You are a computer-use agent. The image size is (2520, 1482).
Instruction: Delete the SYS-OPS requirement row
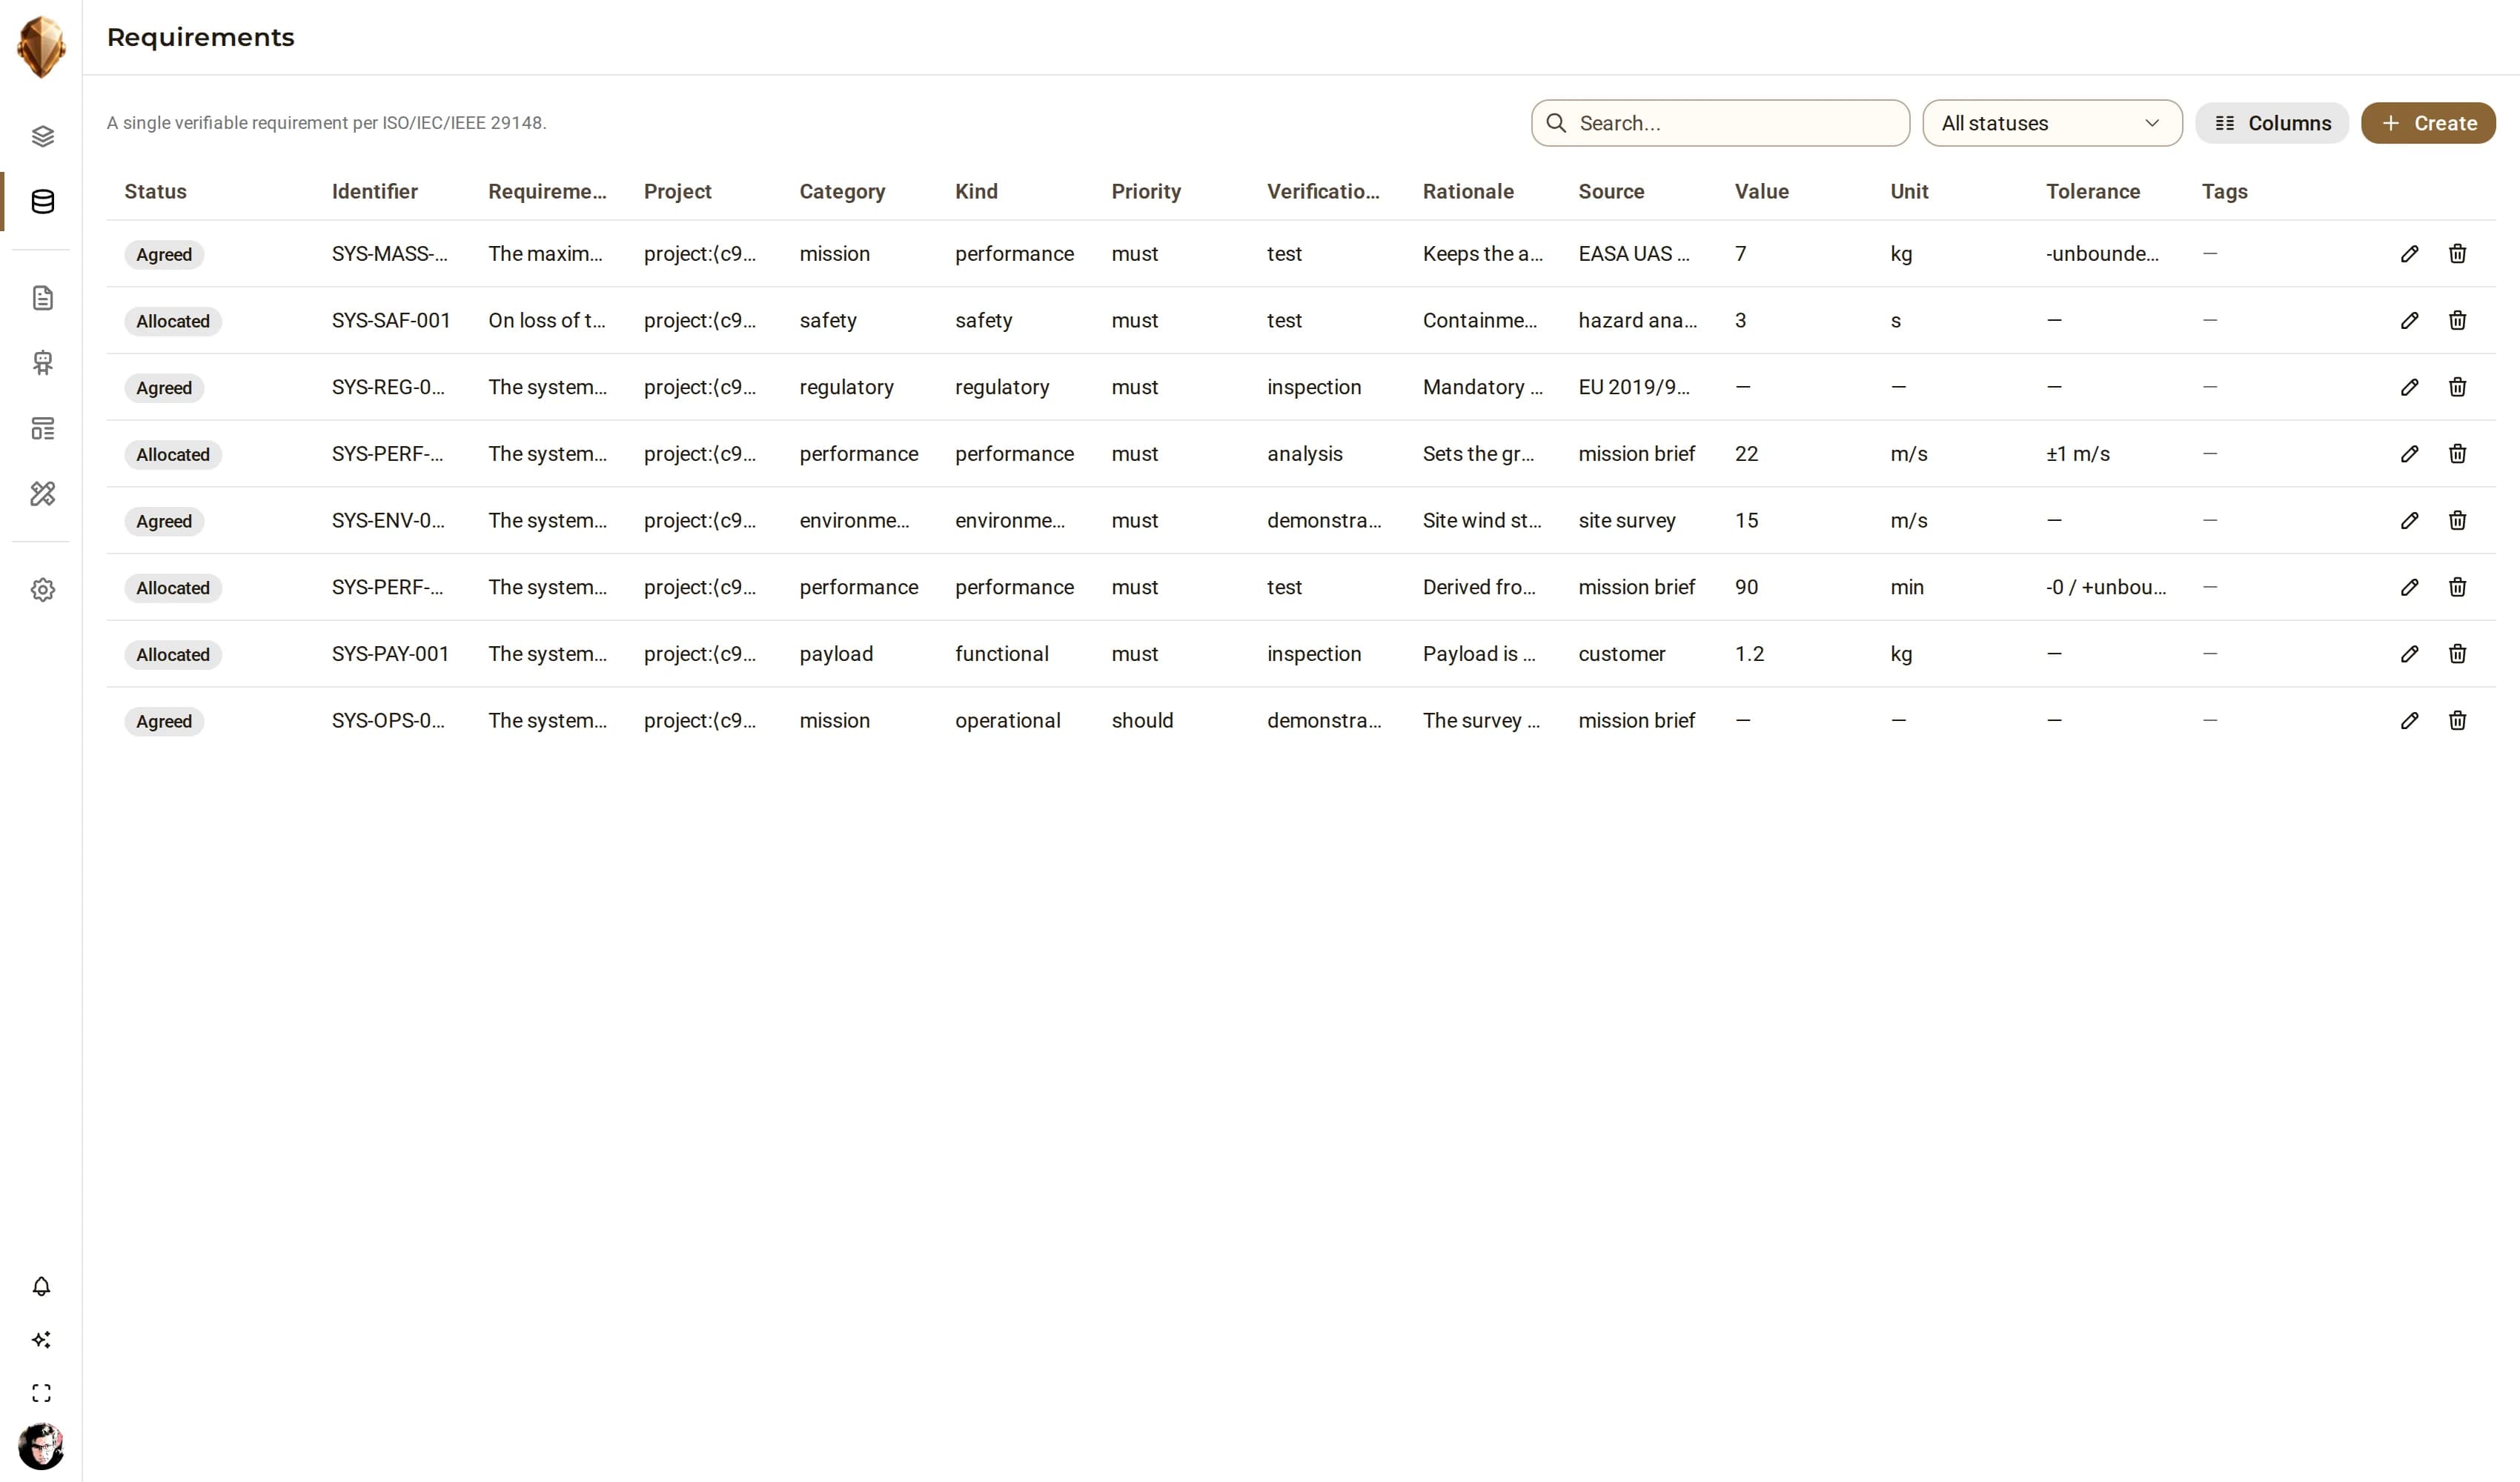click(2457, 721)
